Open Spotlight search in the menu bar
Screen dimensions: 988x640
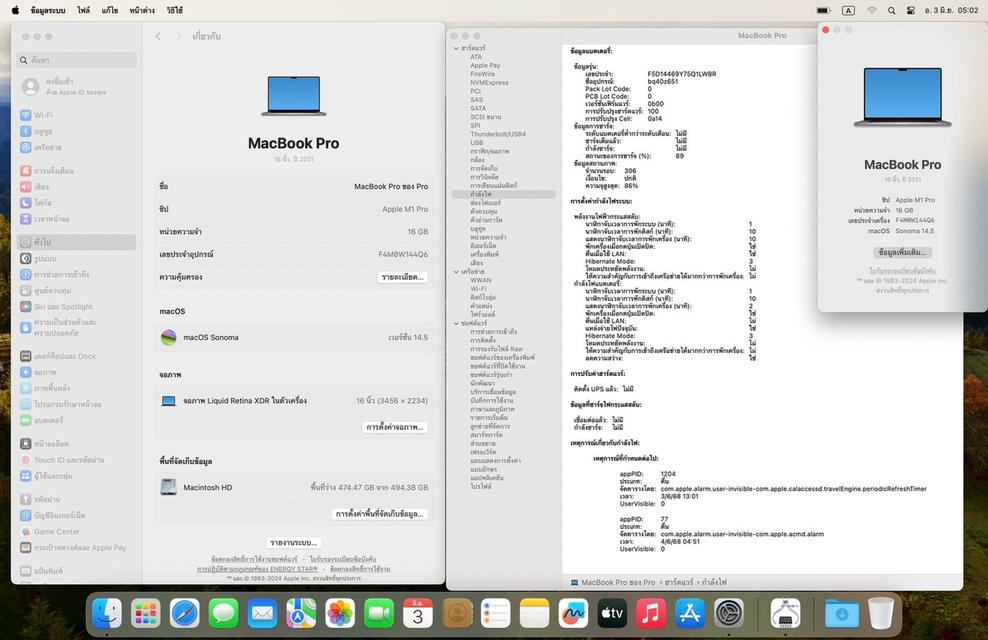pyautogui.click(x=892, y=11)
